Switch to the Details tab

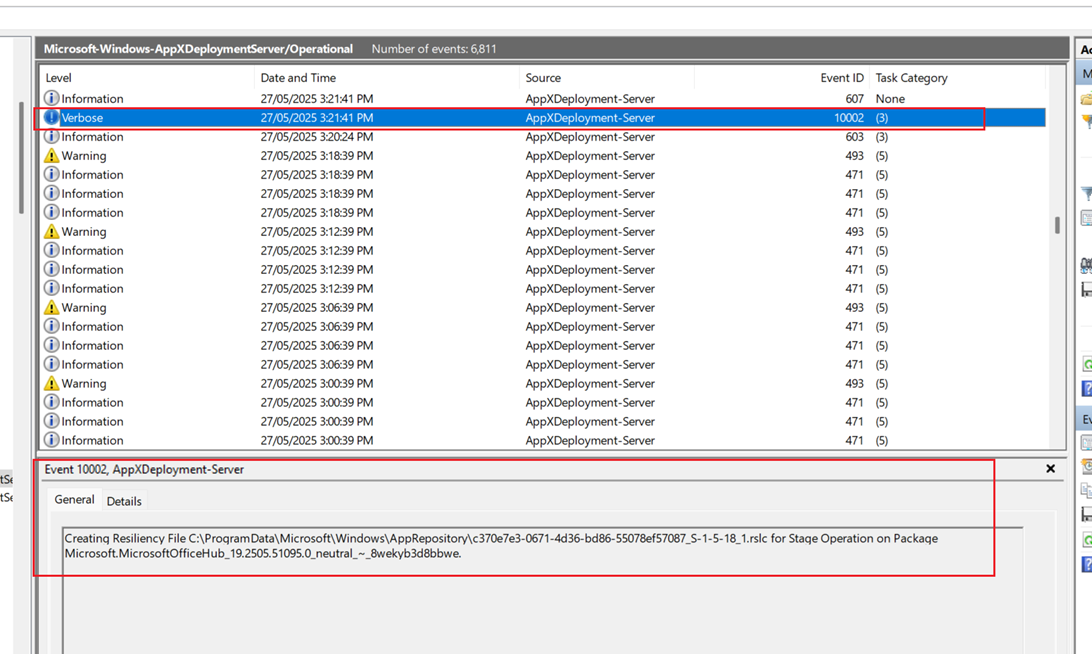coord(124,501)
